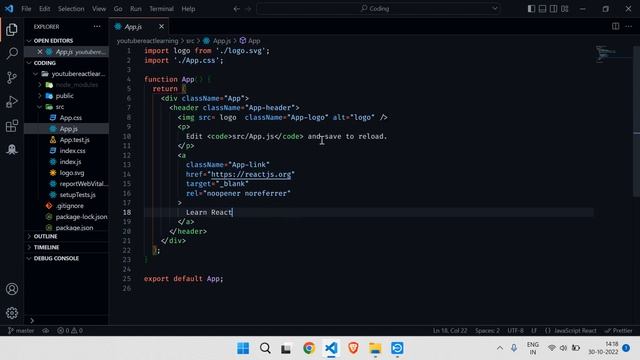Image resolution: width=640 pixels, height=360 pixels.
Task: Open the ghost-shaped extension icon in activity bar
Action: click(12, 149)
